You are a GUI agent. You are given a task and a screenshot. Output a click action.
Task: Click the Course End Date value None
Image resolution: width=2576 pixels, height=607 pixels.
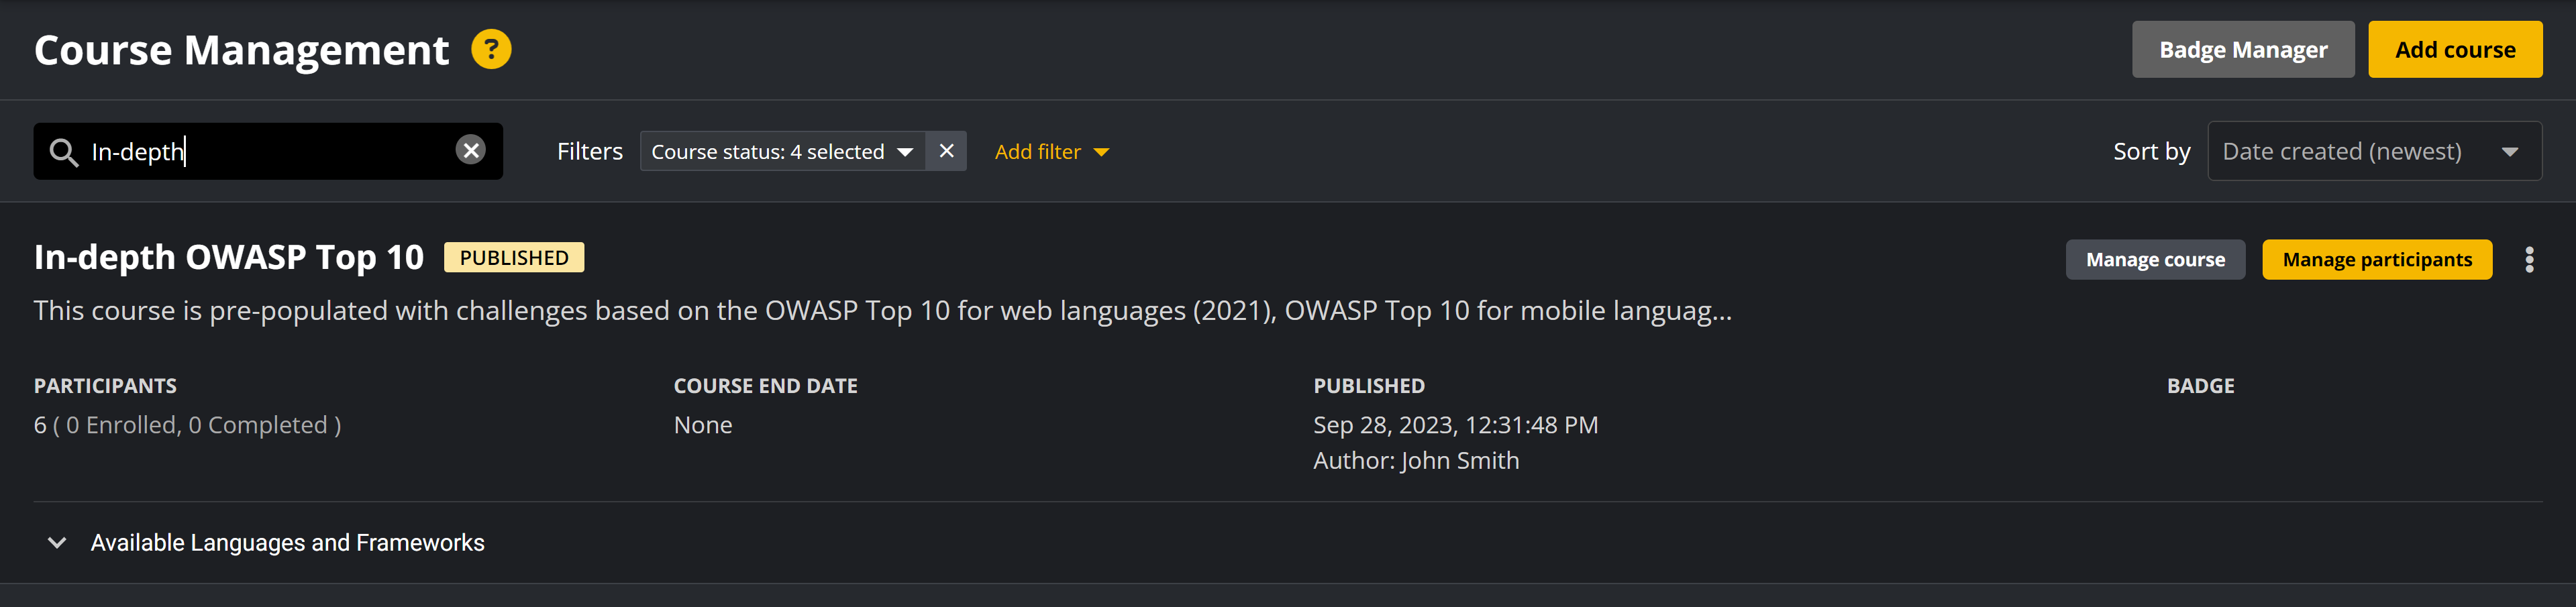coord(703,425)
